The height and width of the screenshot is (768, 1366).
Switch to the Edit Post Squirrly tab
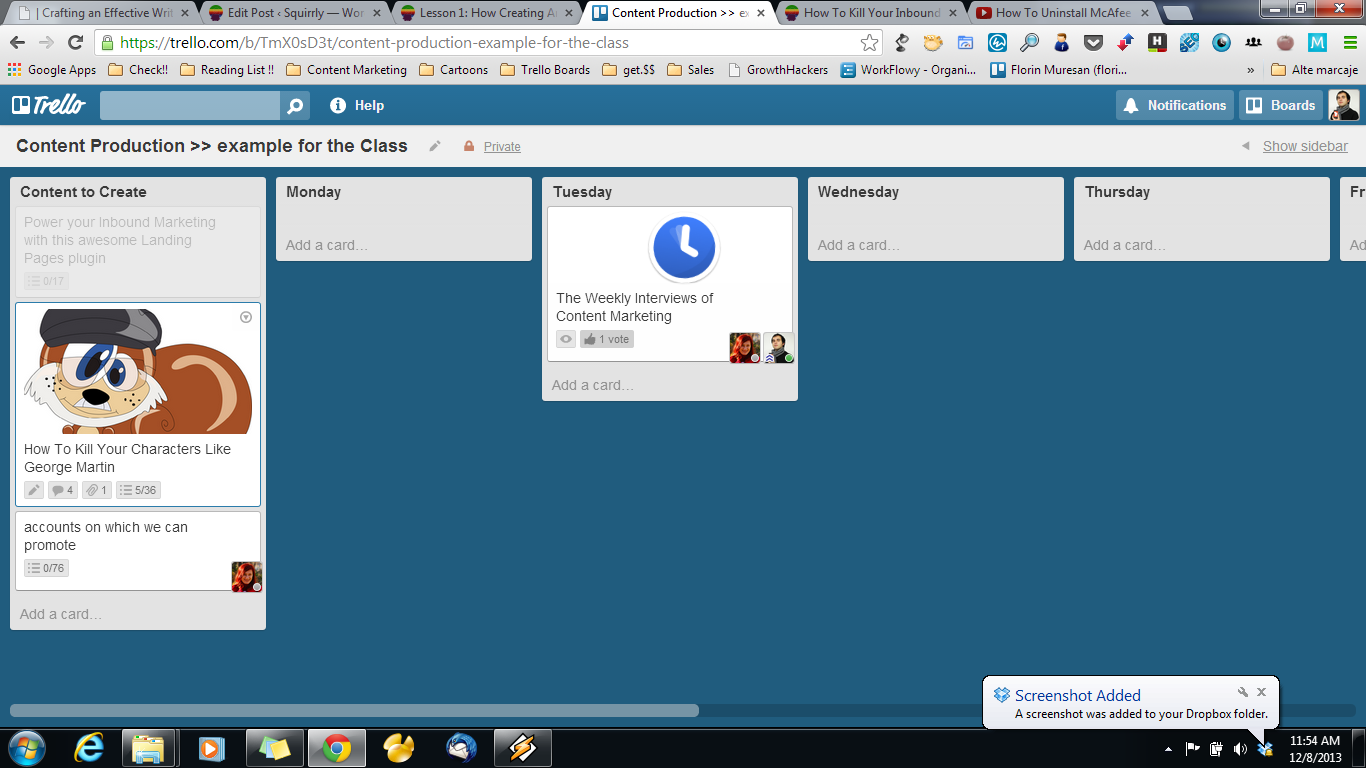pyautogui.click(x=288, y=13)
